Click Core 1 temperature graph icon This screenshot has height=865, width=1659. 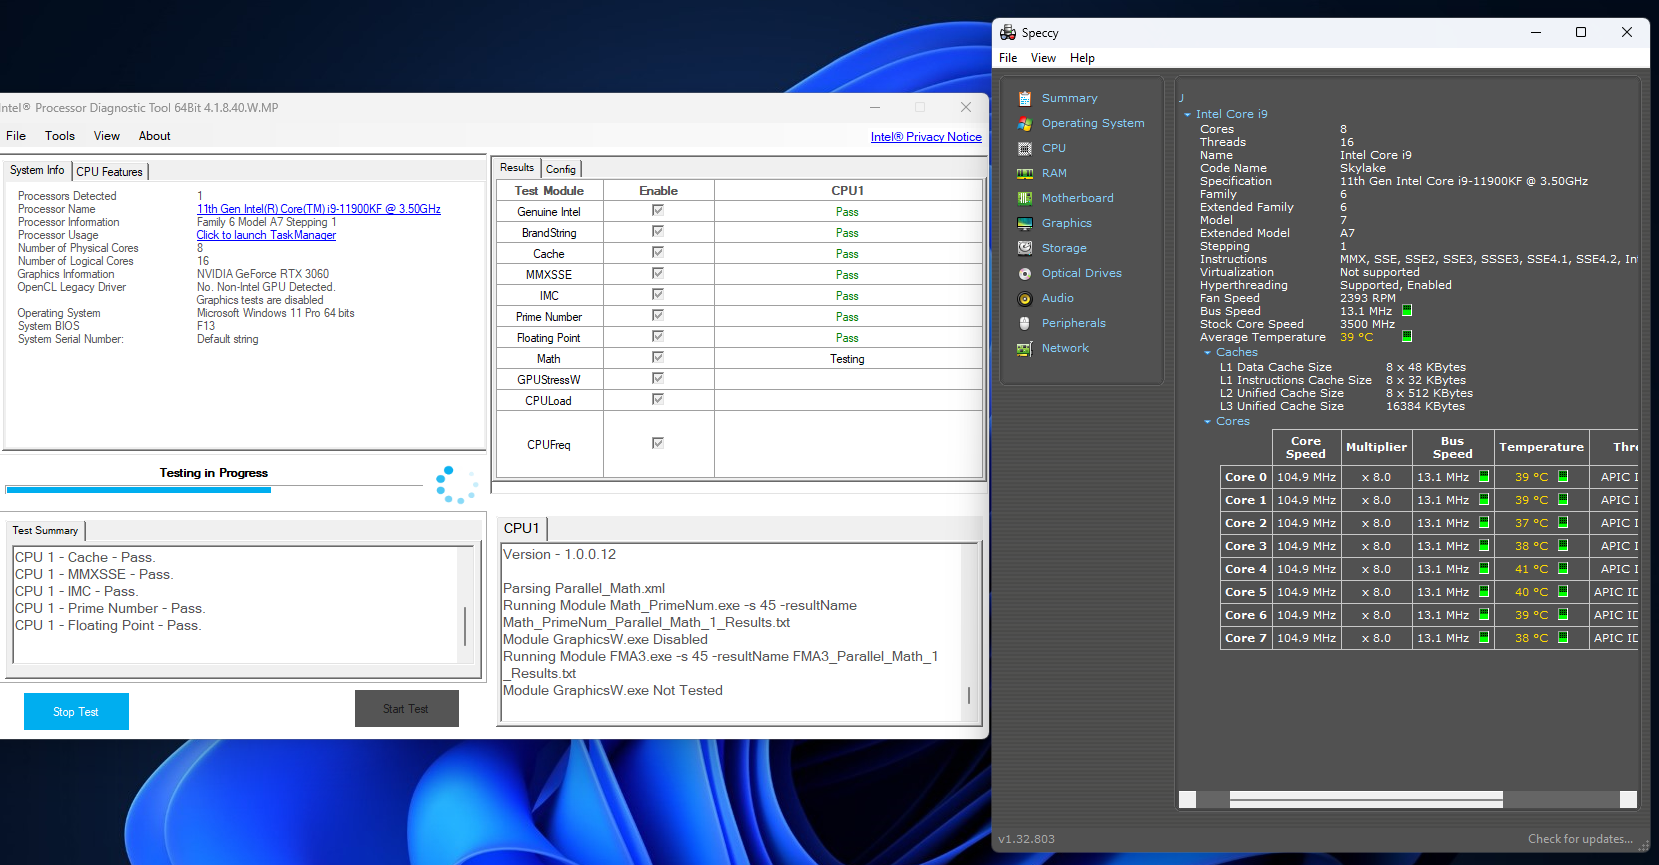pyautogui.click(x=1563, y=500)
